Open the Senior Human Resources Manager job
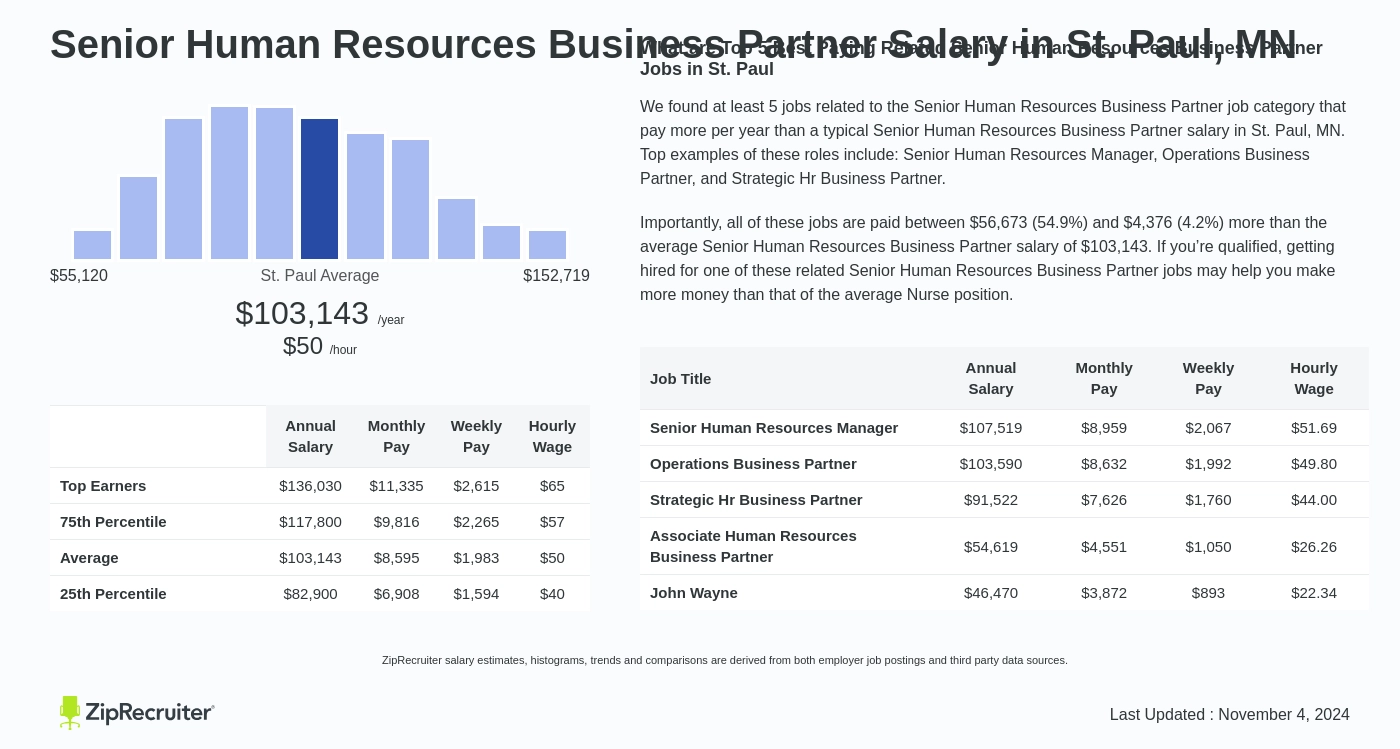The width and height of the screenshot is (1400, 749). click(x=774, y=428)
